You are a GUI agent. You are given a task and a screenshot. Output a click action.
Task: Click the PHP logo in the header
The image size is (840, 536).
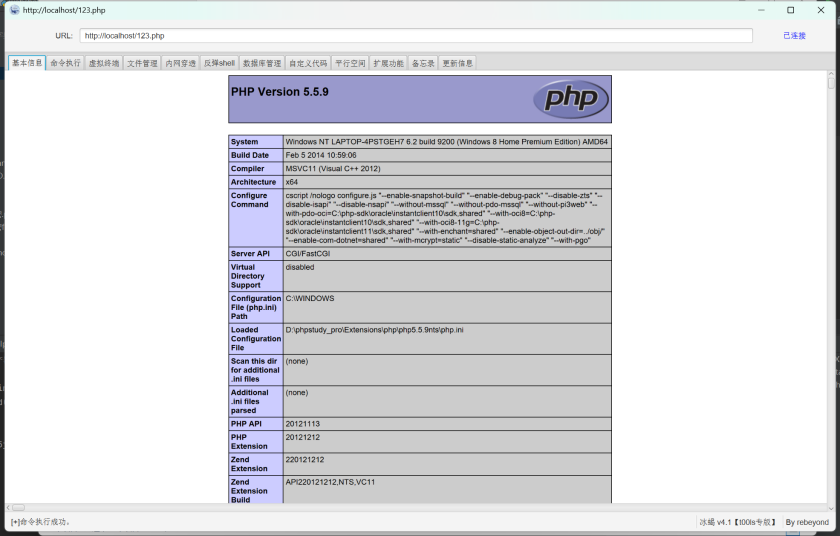point(571,99)
